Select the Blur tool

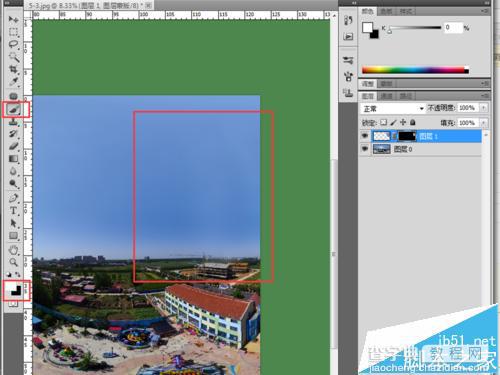coord(13,171)
